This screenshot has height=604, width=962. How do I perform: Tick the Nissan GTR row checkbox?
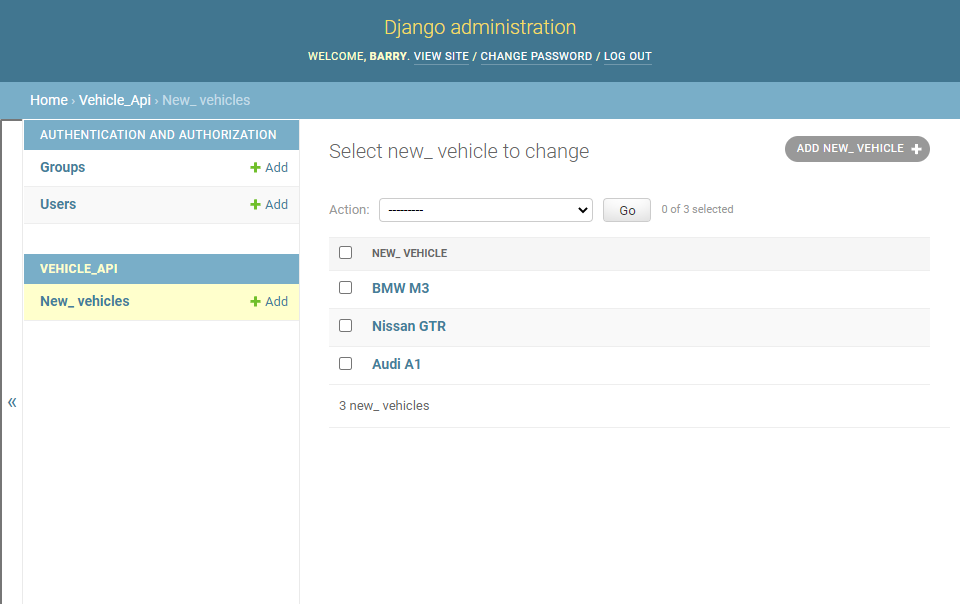pos(345,326)
